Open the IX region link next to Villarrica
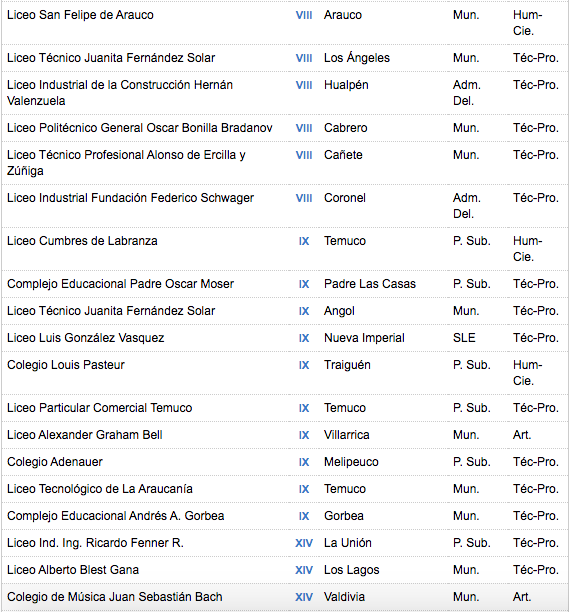 [x=304, y=435]
